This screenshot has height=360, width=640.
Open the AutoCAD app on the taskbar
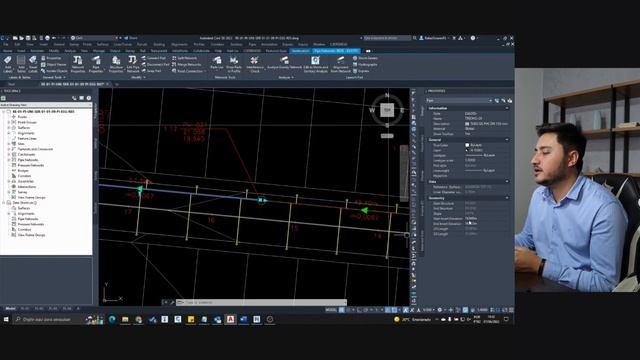[230, 319]
